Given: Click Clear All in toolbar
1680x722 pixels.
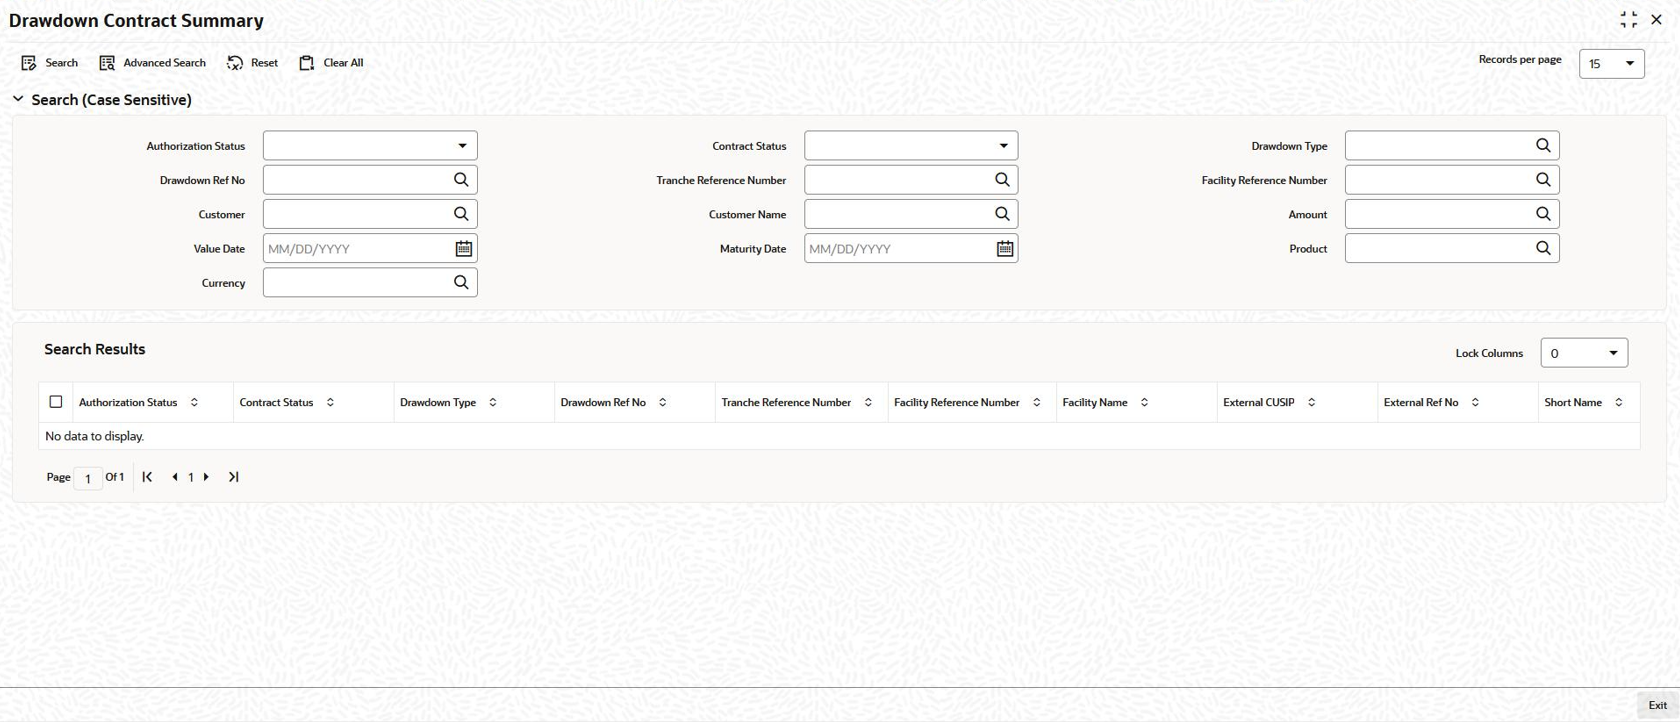Looking at the screenshot, I should click(x=331, y=63).
